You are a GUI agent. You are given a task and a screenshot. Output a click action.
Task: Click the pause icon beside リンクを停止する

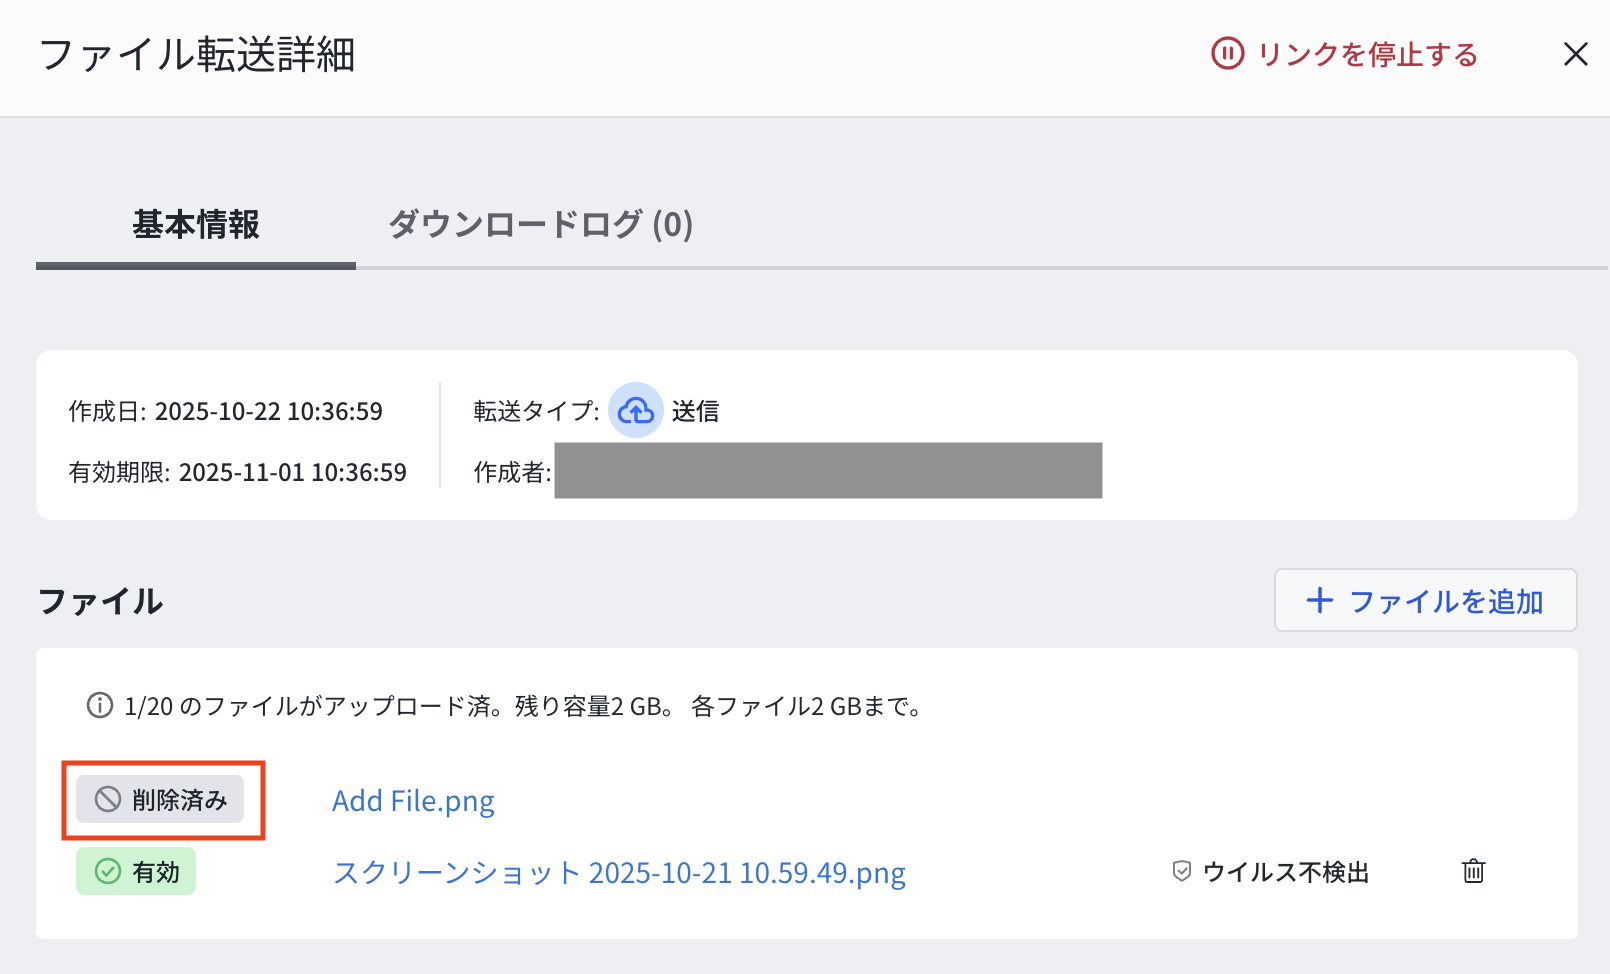(x=1227, y=53)
